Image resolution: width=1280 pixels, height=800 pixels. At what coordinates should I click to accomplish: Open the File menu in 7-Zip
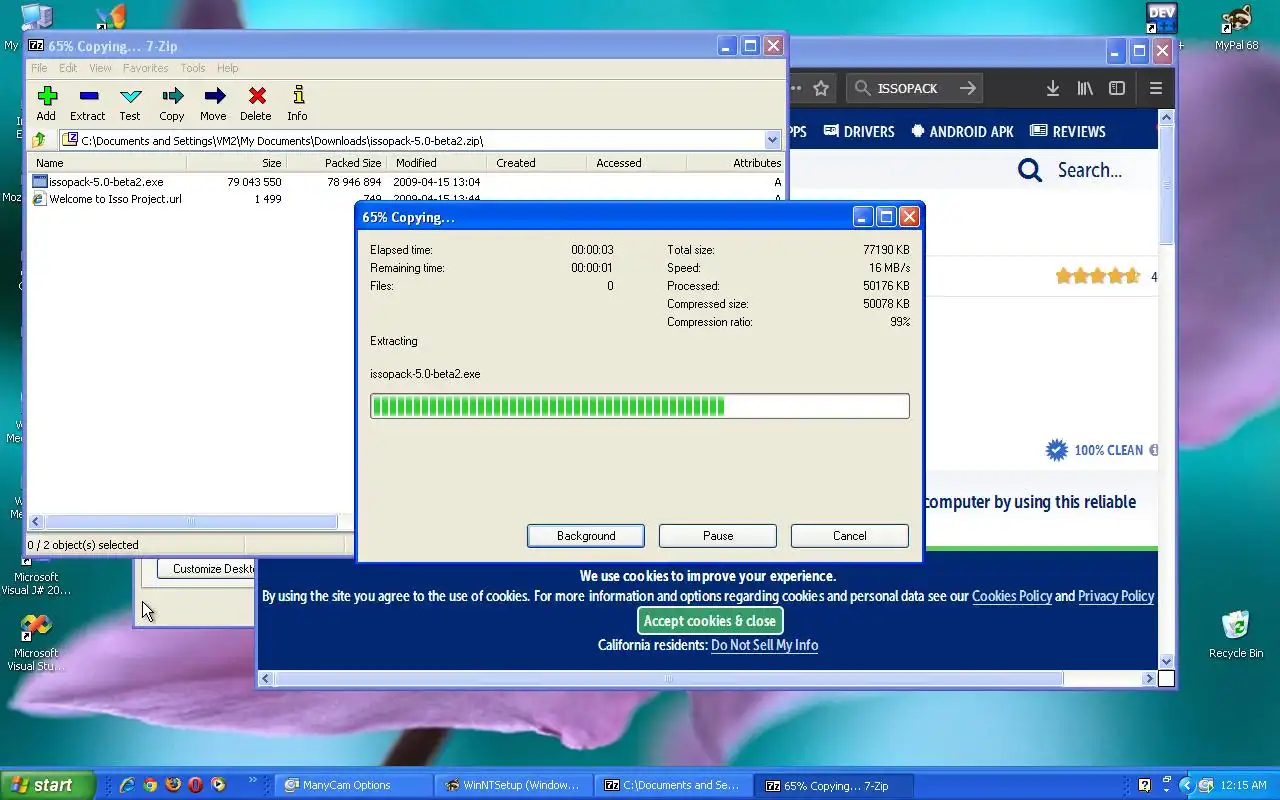pos(39,68)
